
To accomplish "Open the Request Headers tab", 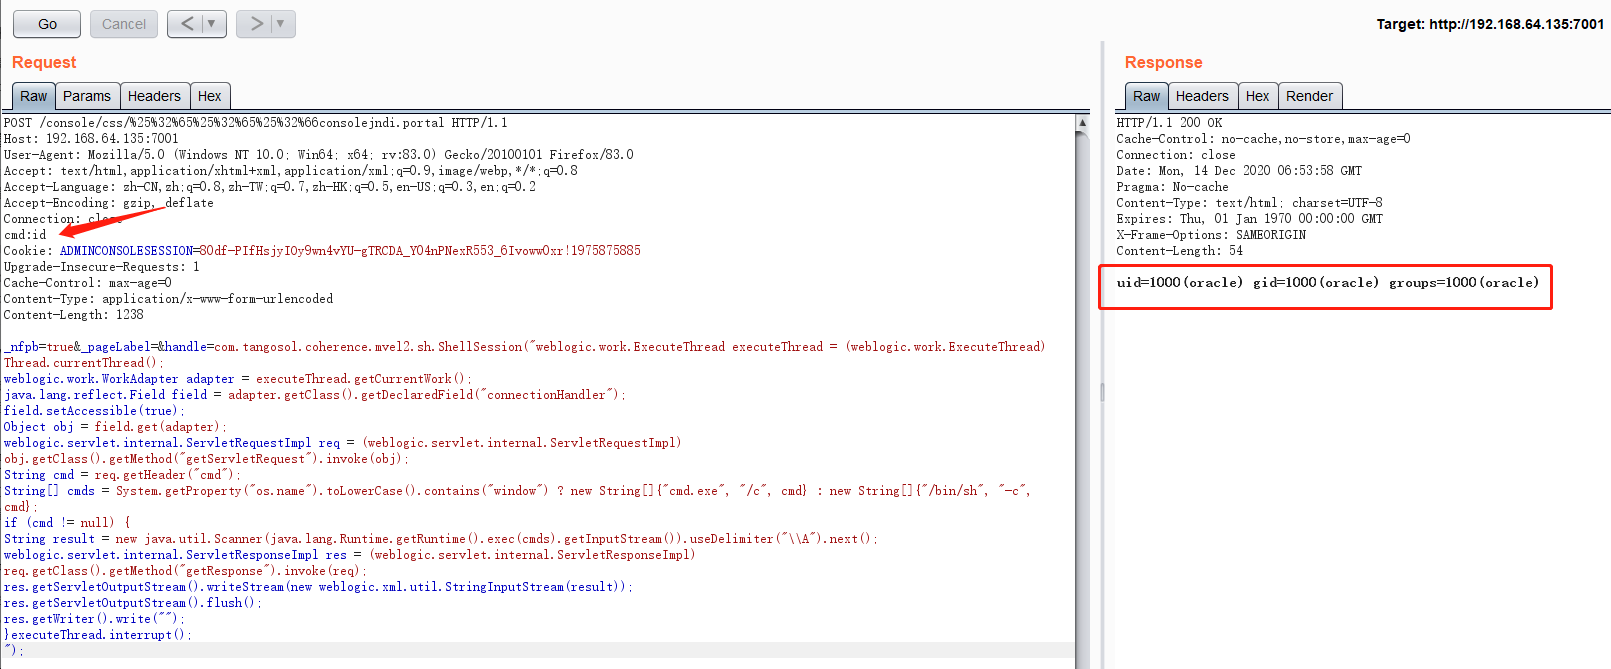I will point(154,96).
